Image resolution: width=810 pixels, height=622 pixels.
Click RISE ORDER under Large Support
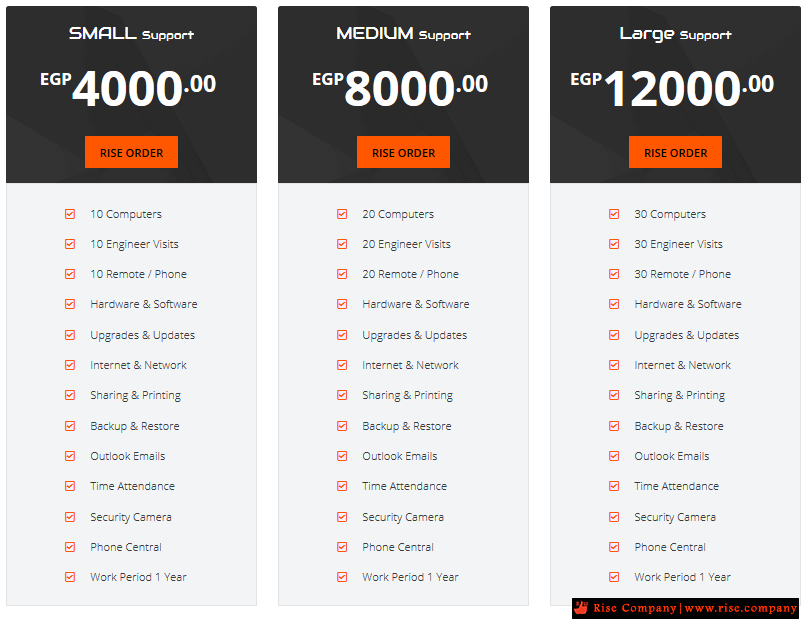click(675, 152)
